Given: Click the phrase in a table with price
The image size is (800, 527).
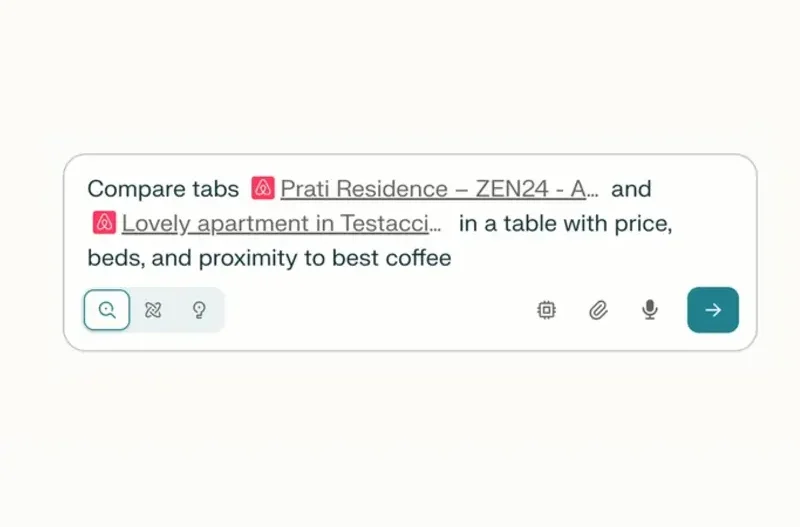Looking at the screenshot, I should [565, 223].
